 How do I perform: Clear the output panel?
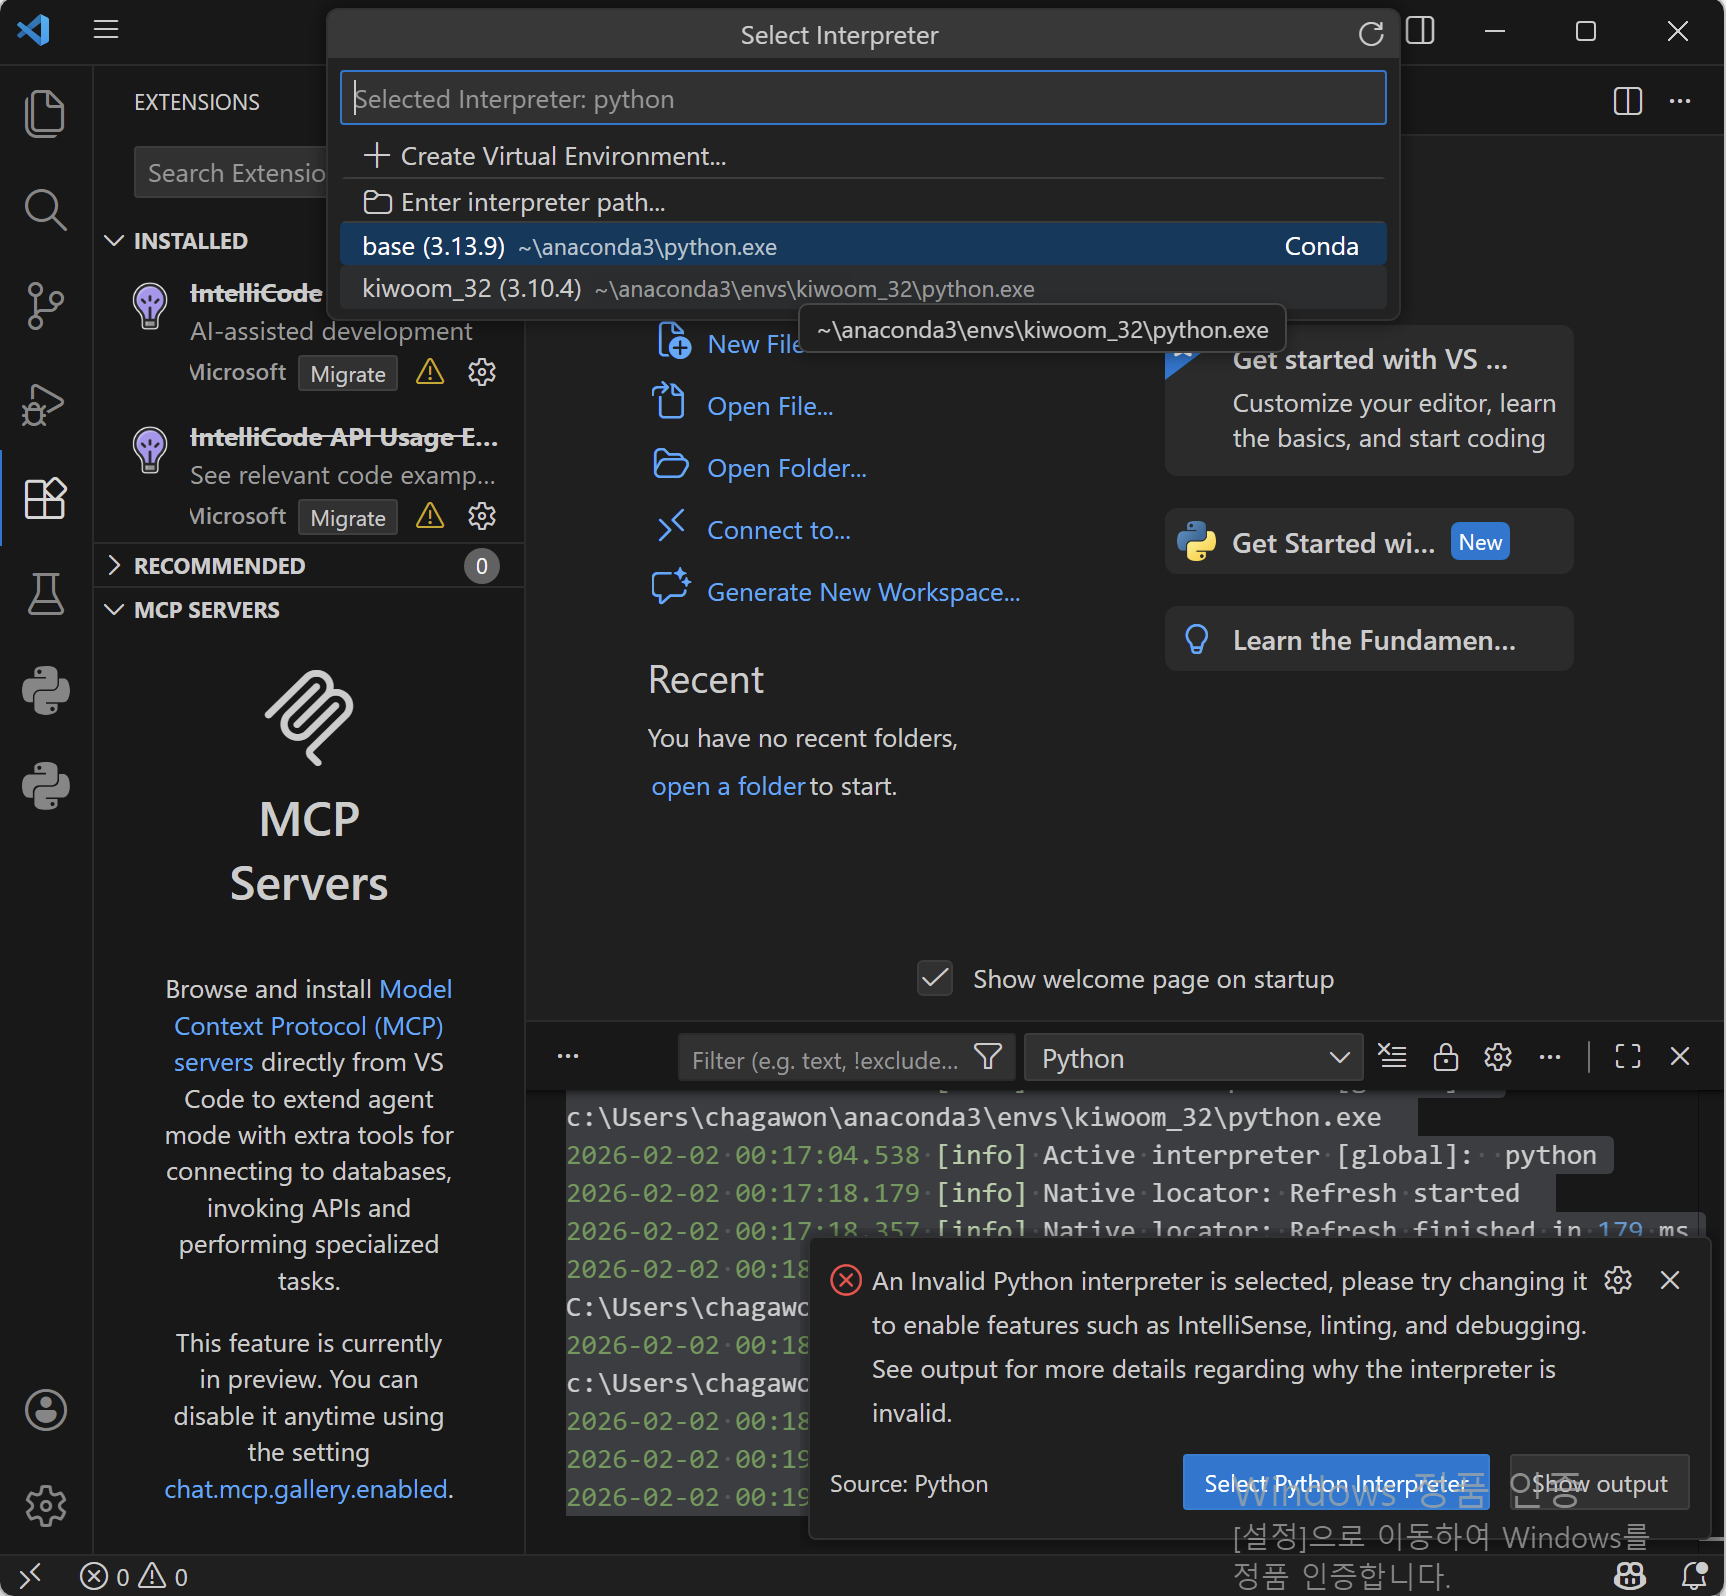pyautogui.click(x=1392, y=1057)
